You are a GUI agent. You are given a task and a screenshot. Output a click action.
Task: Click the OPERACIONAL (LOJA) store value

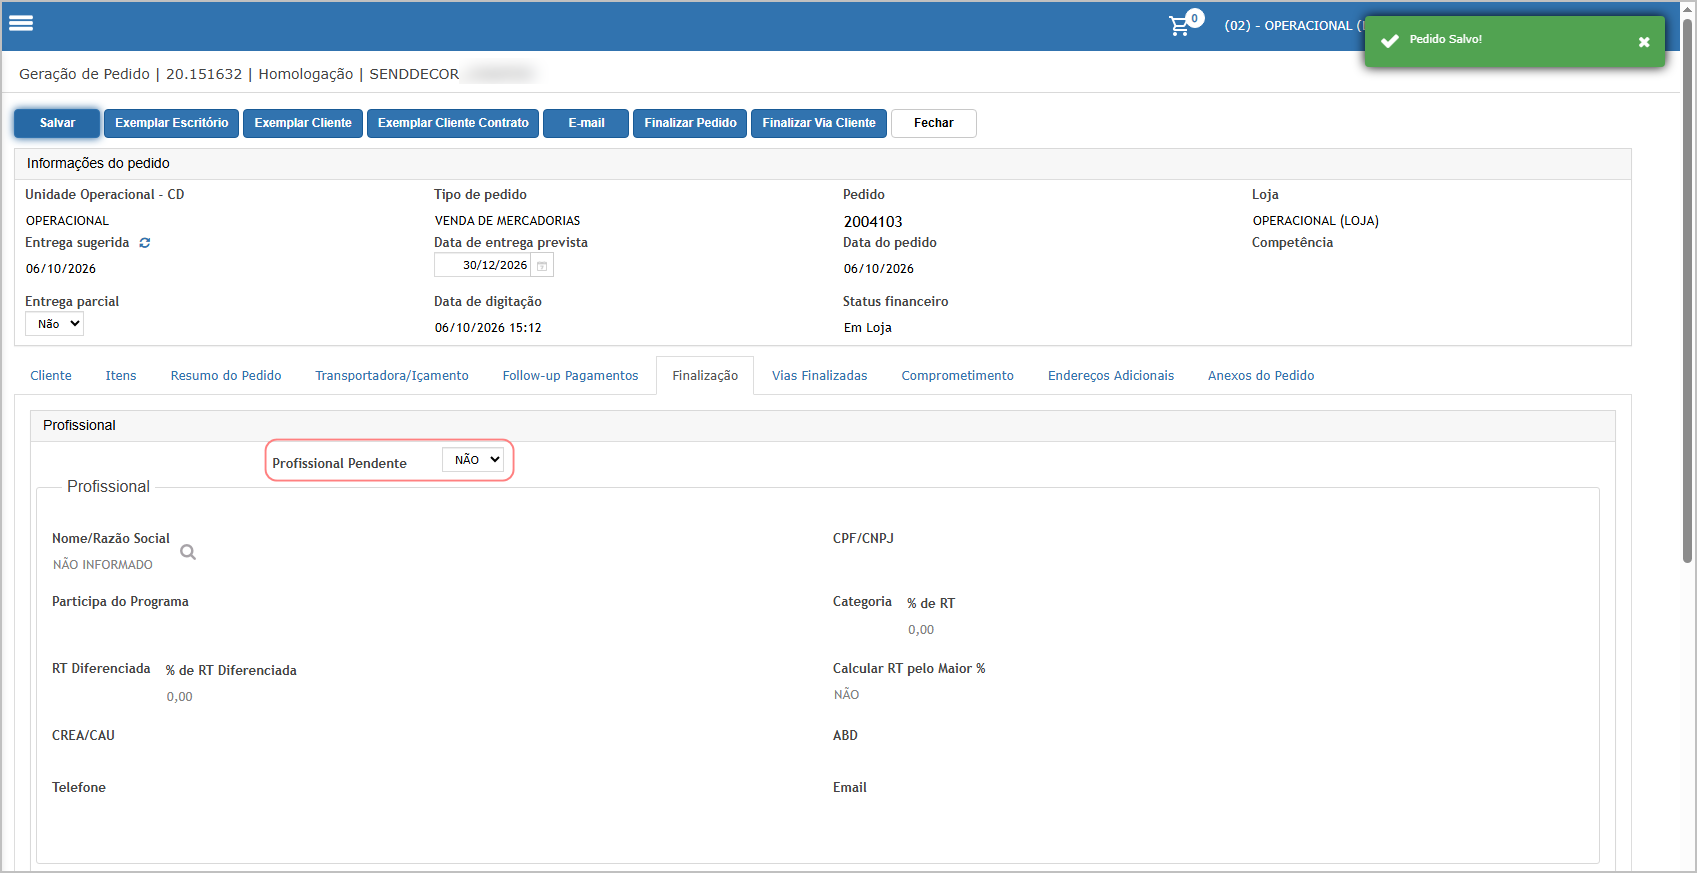(x=1316, y=221)
